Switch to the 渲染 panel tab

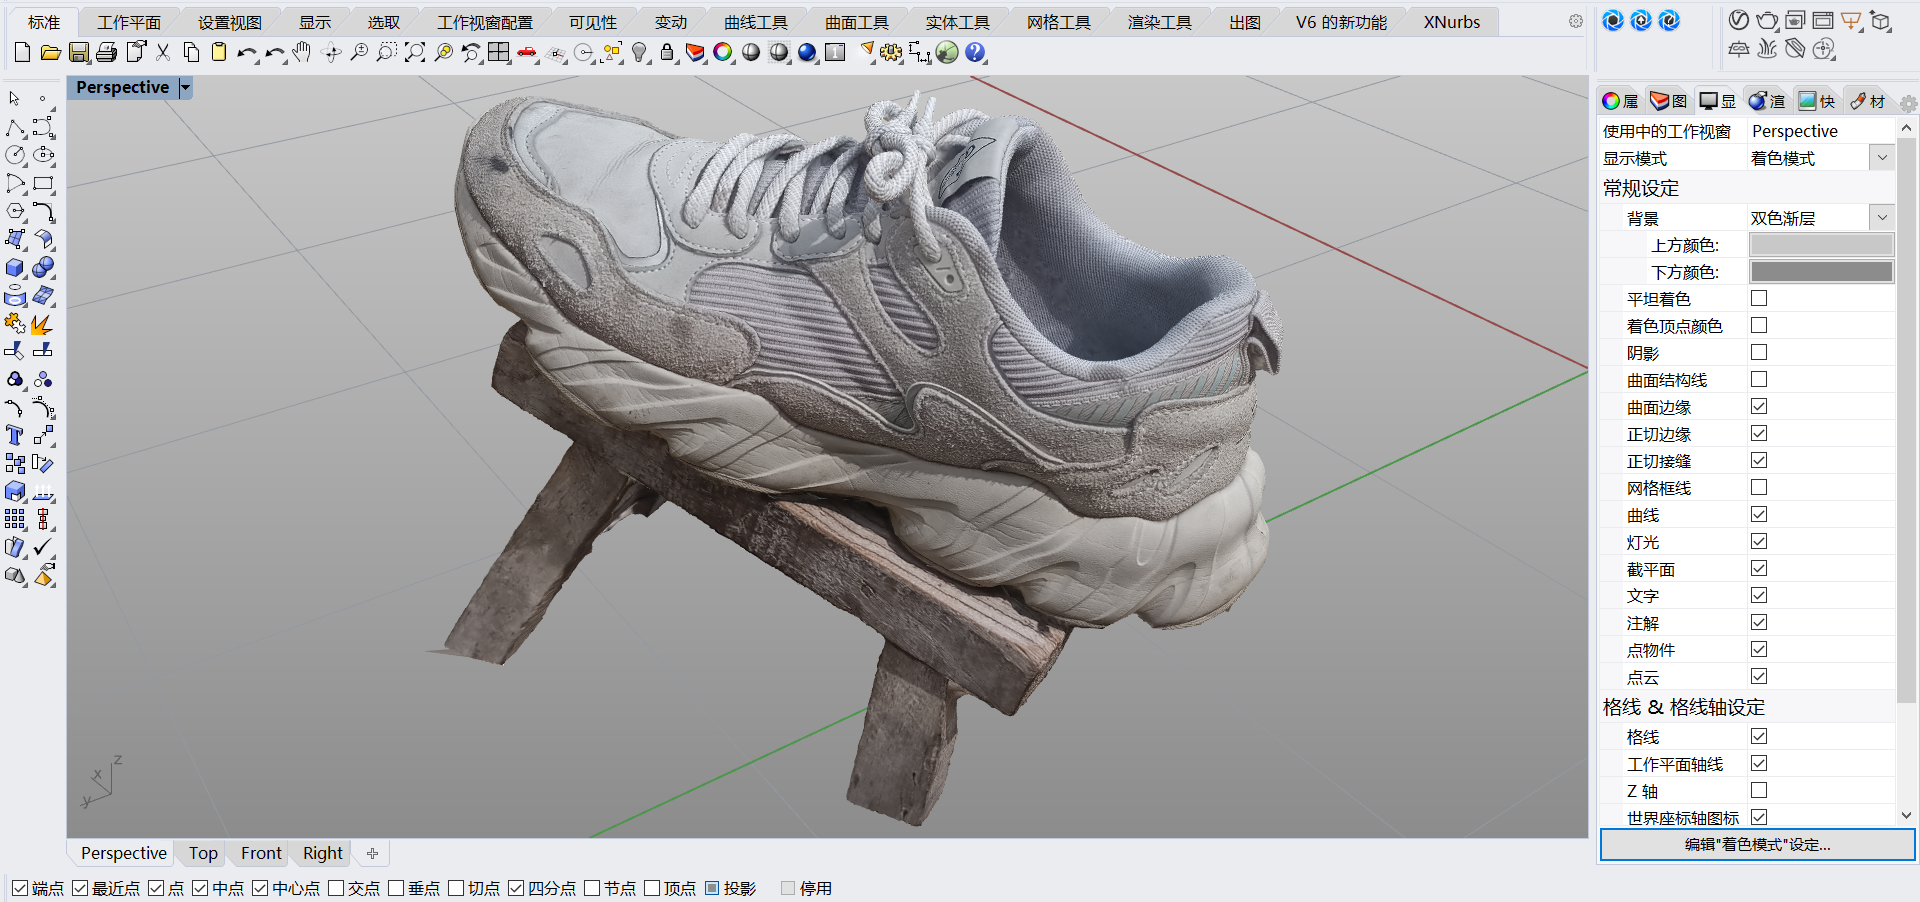(1766, 100)
